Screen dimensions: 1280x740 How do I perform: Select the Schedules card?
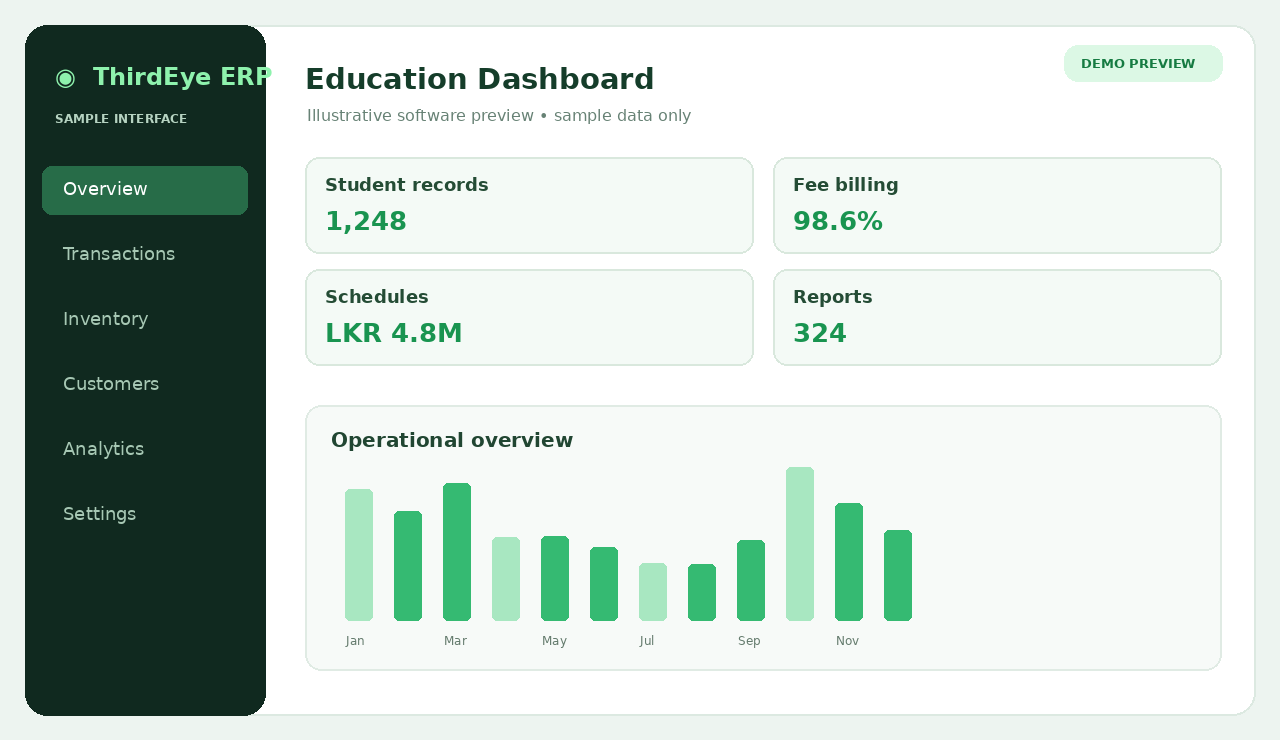[x=529, y=318]
